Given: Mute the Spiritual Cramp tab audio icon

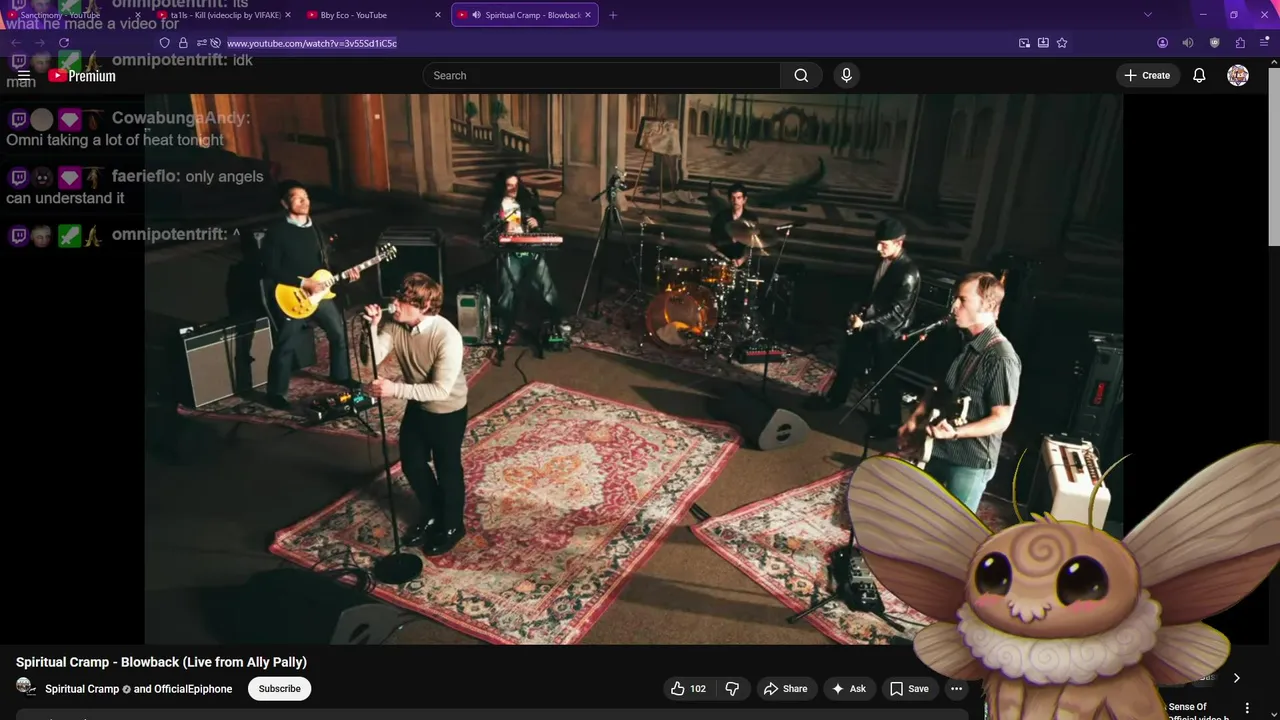Looking at the screenshot, I should click(476, 15).
